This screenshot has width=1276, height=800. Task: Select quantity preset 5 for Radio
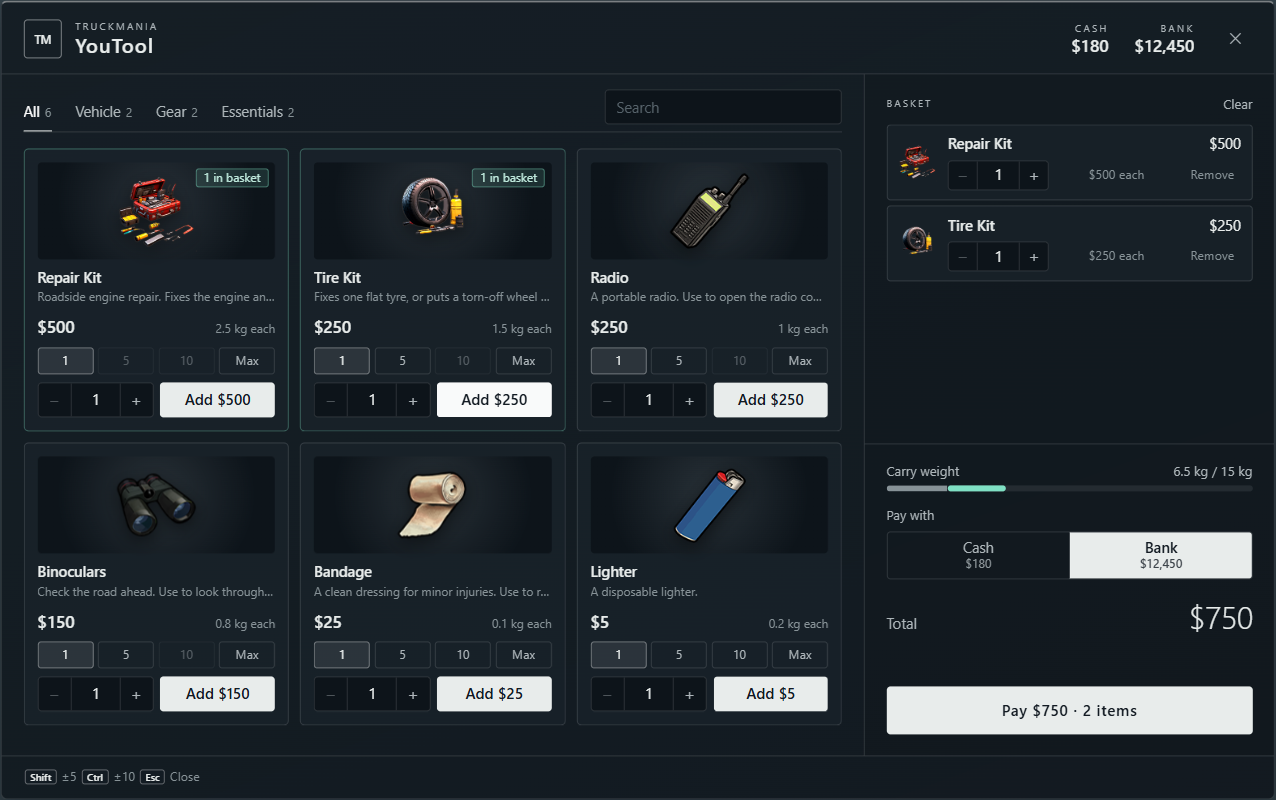tap(679, 361)
